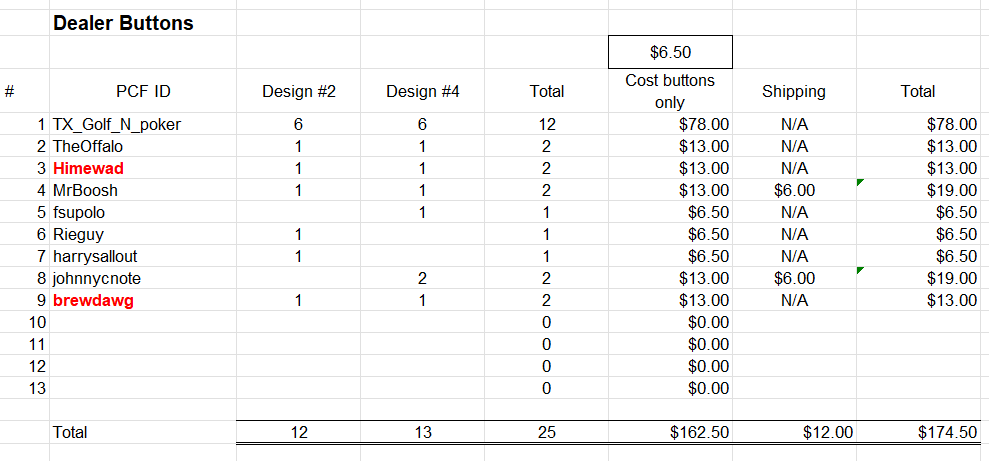Click the total button count 25 cell
Viewport: 989px width, 461px height.
[546, 432]
